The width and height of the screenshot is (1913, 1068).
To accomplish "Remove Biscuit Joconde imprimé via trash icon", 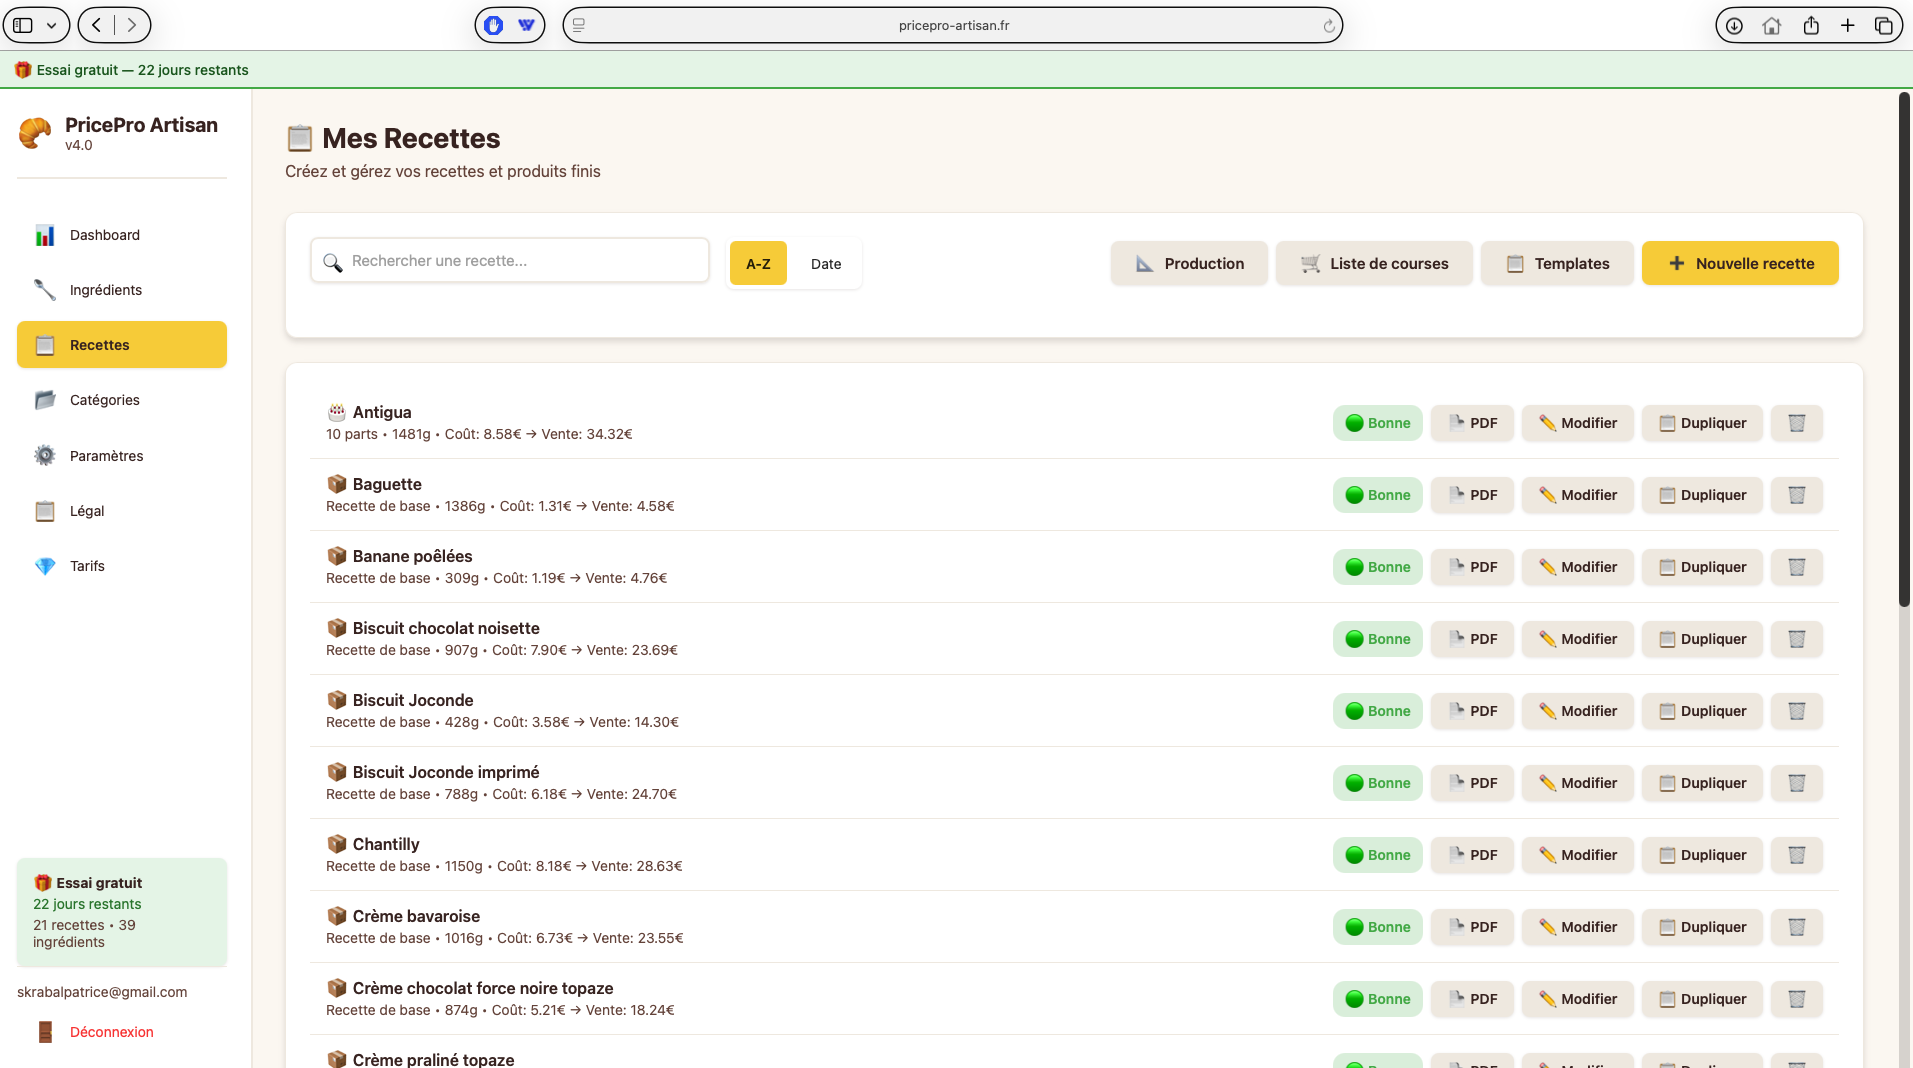I will point(1796,783).
